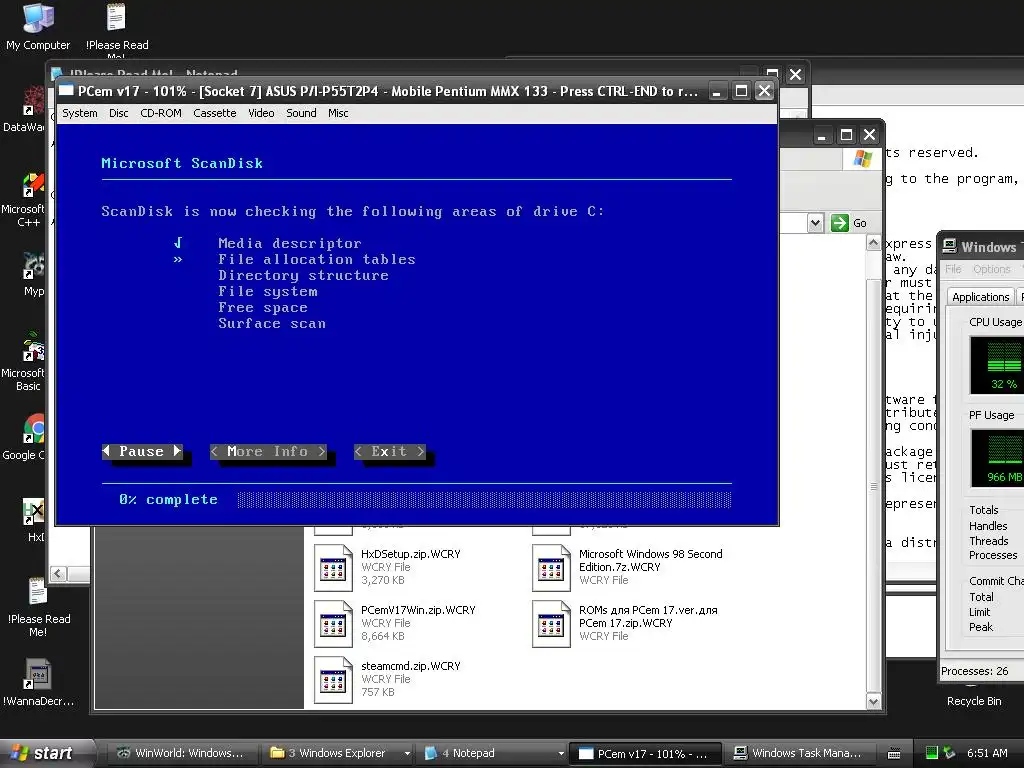Screen dimensions: 1024x768
Task: Click the PCem window title bar icon
Action: pyautogui.click(x=66, y=91)
